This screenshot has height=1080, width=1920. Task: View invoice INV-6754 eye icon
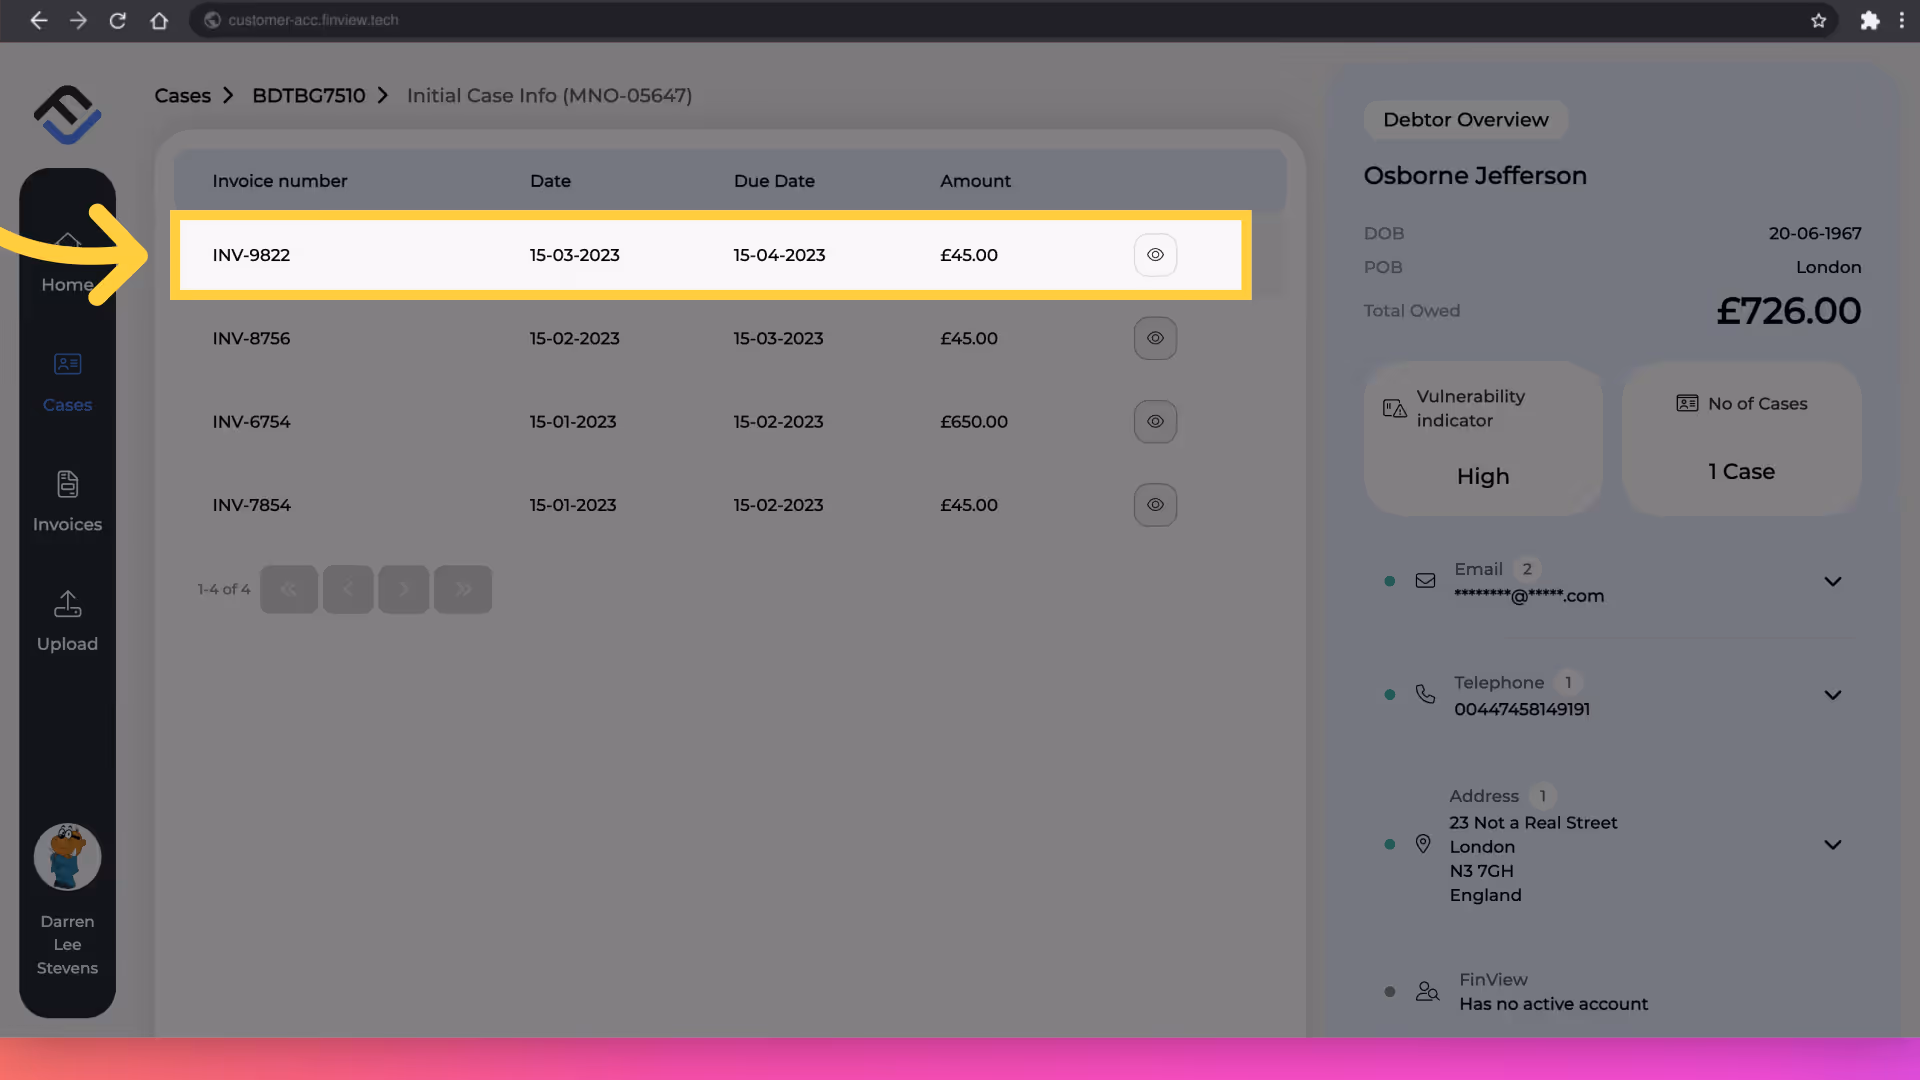[x=1155, y=422]
